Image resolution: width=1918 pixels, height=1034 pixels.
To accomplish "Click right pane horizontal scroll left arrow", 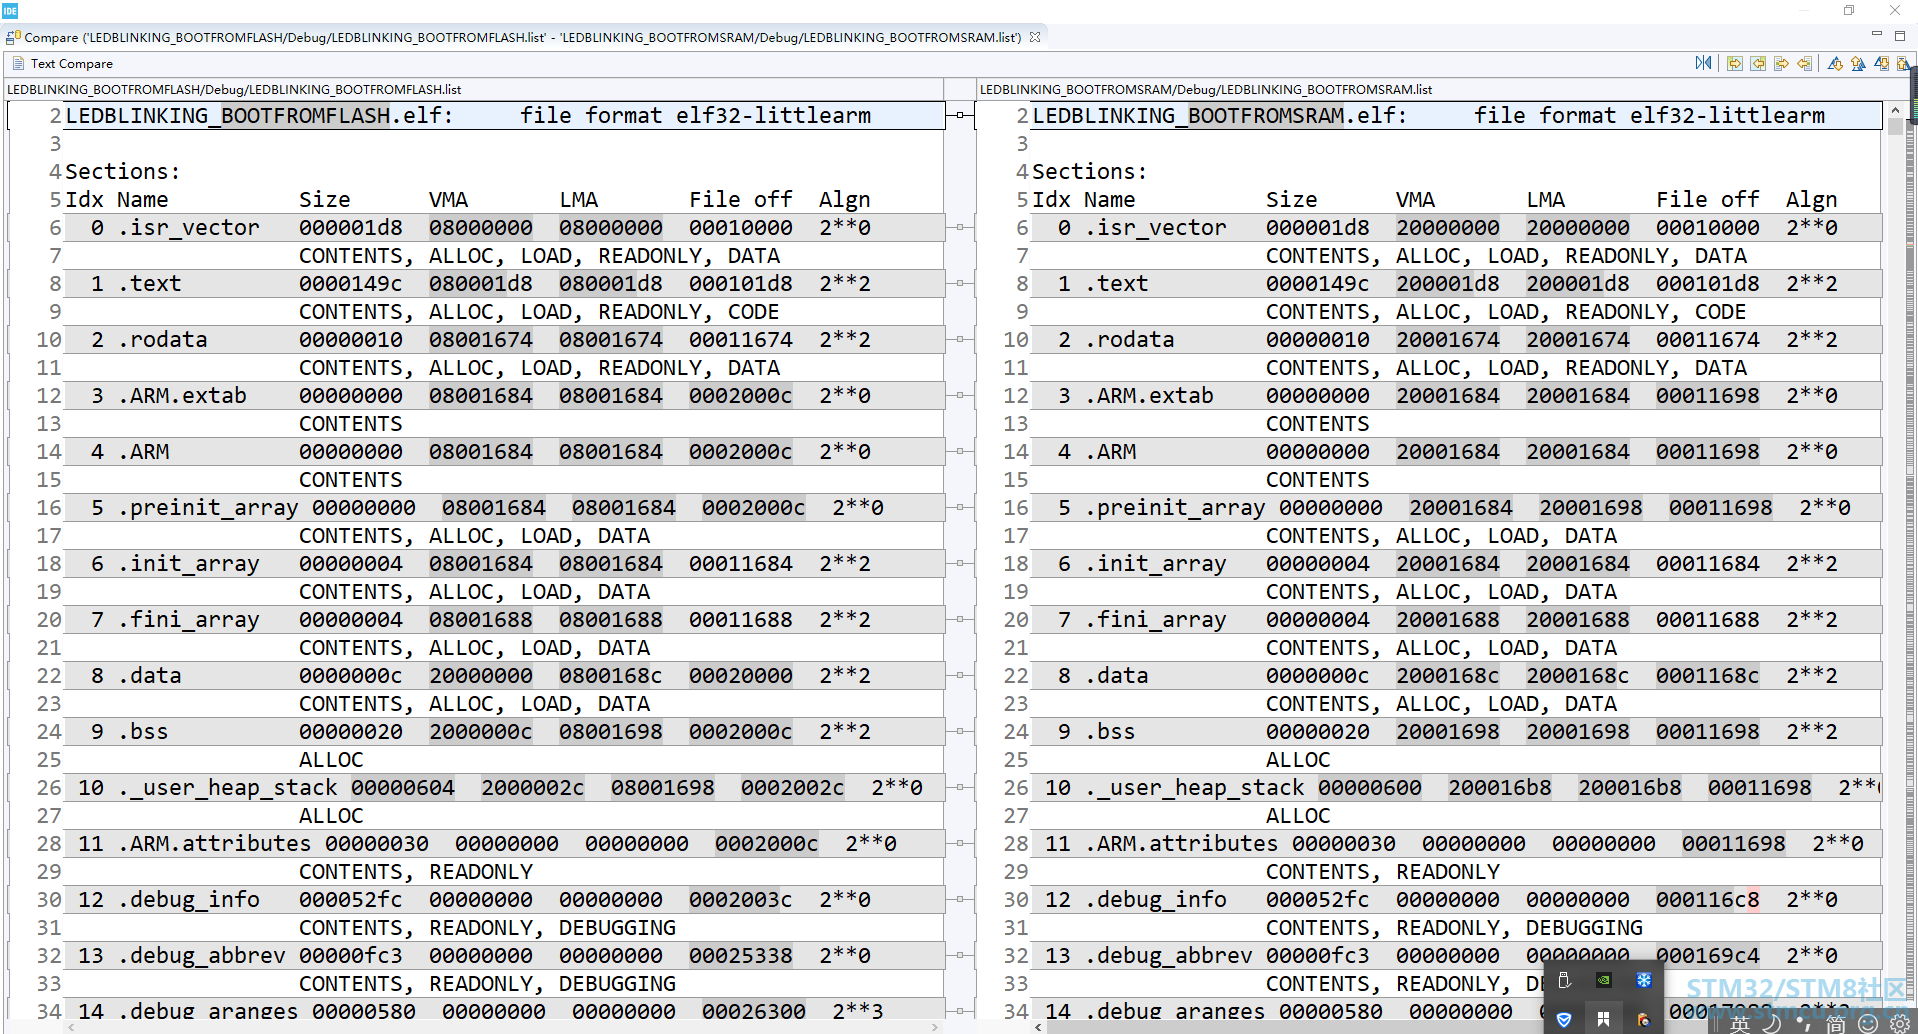I will (1038, 1027).
